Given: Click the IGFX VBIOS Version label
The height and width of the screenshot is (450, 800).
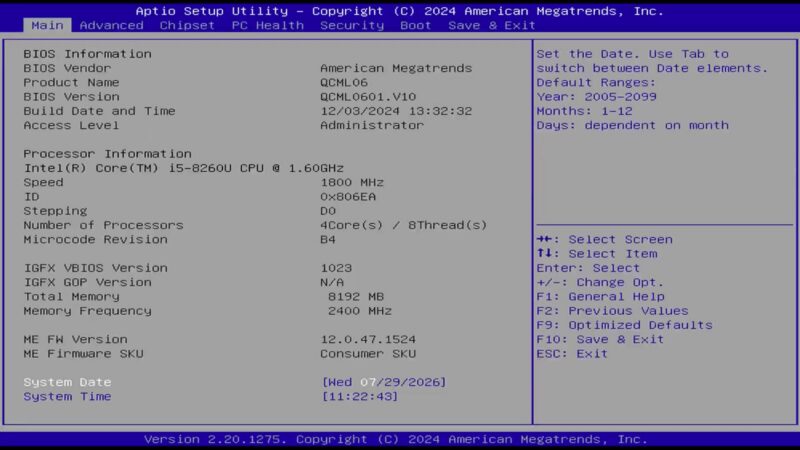Looking at the screenshot, I should [95, 268].
